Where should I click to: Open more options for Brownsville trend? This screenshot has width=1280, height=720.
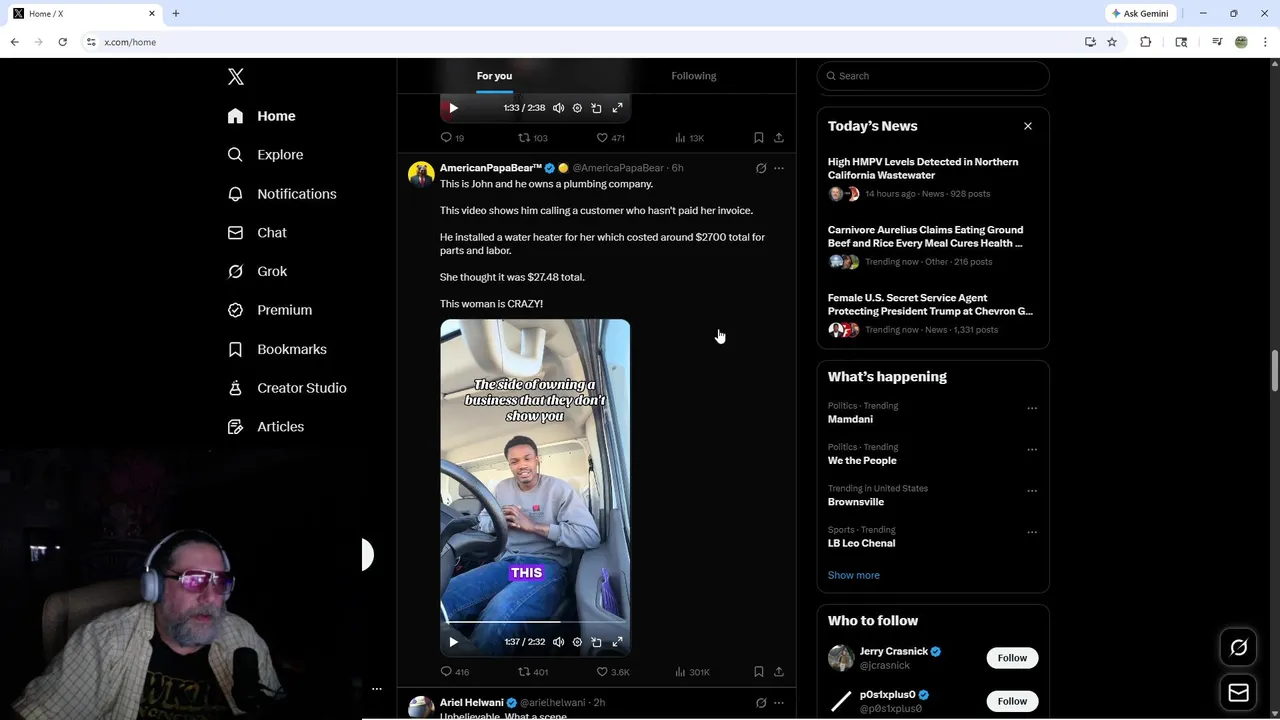[1032, 491]
